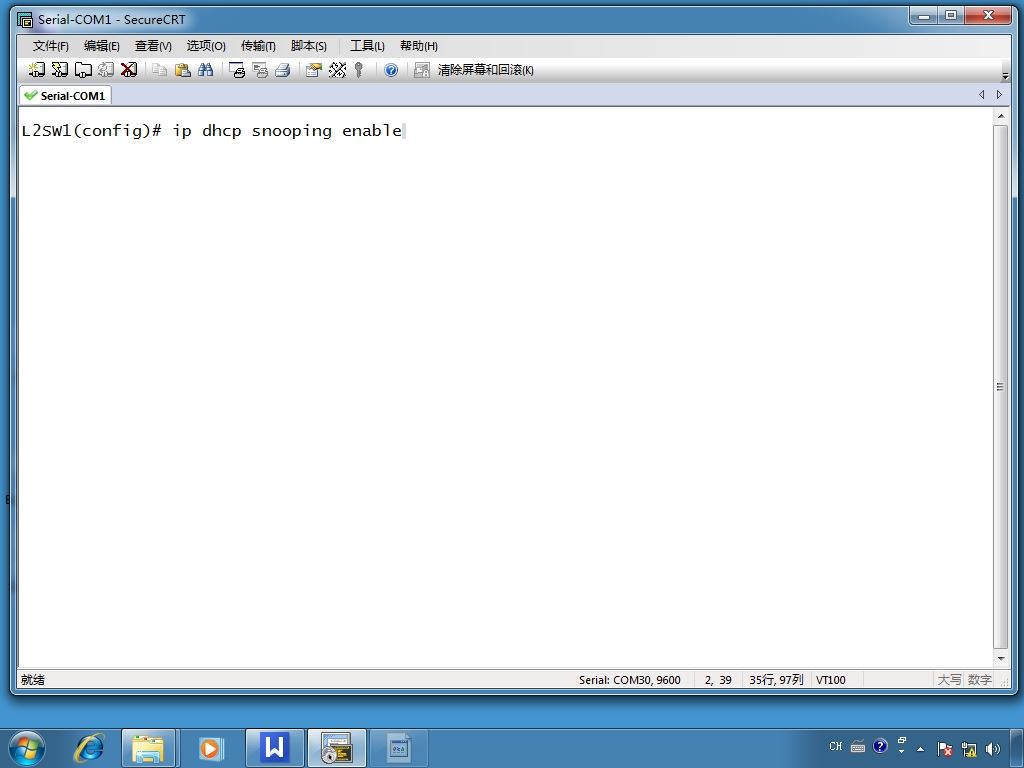Click 'Serial: COM30, 9600' in status bar
This screenshot has height=768, width=1024.
(x=630, y=680)
